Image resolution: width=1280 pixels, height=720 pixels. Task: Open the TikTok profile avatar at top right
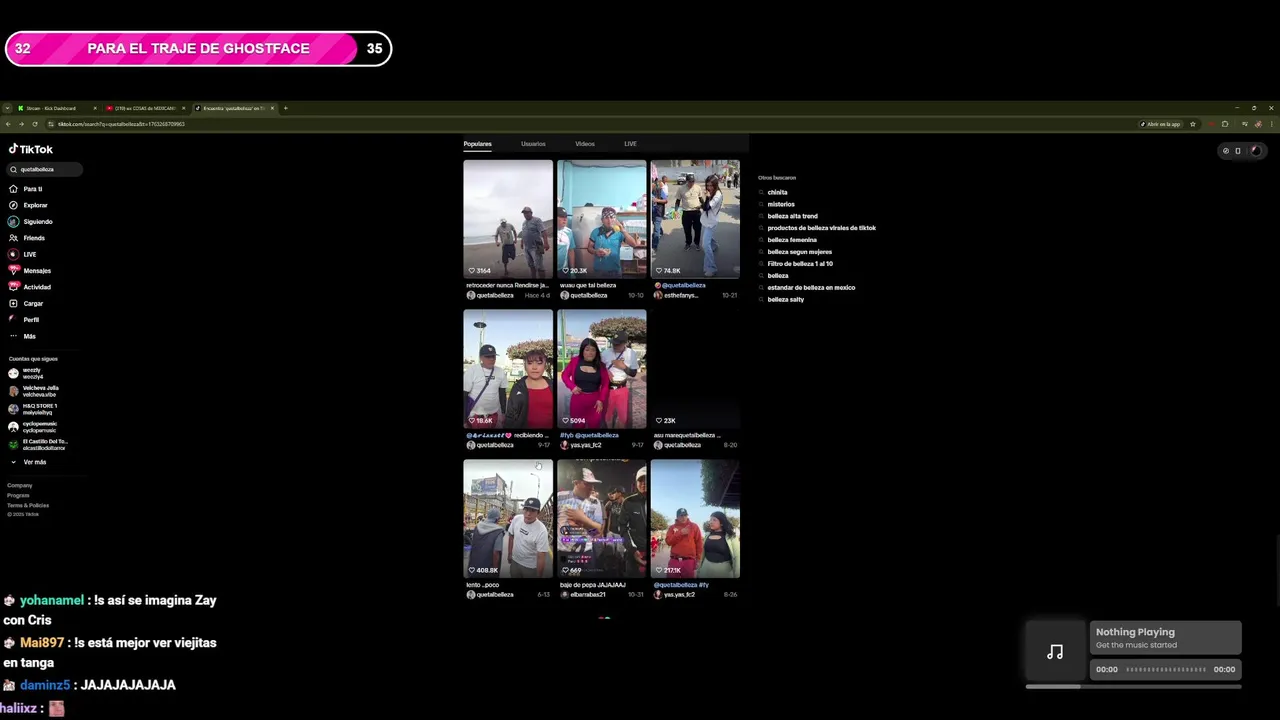pyautogui.click(x=1256, y=151)
